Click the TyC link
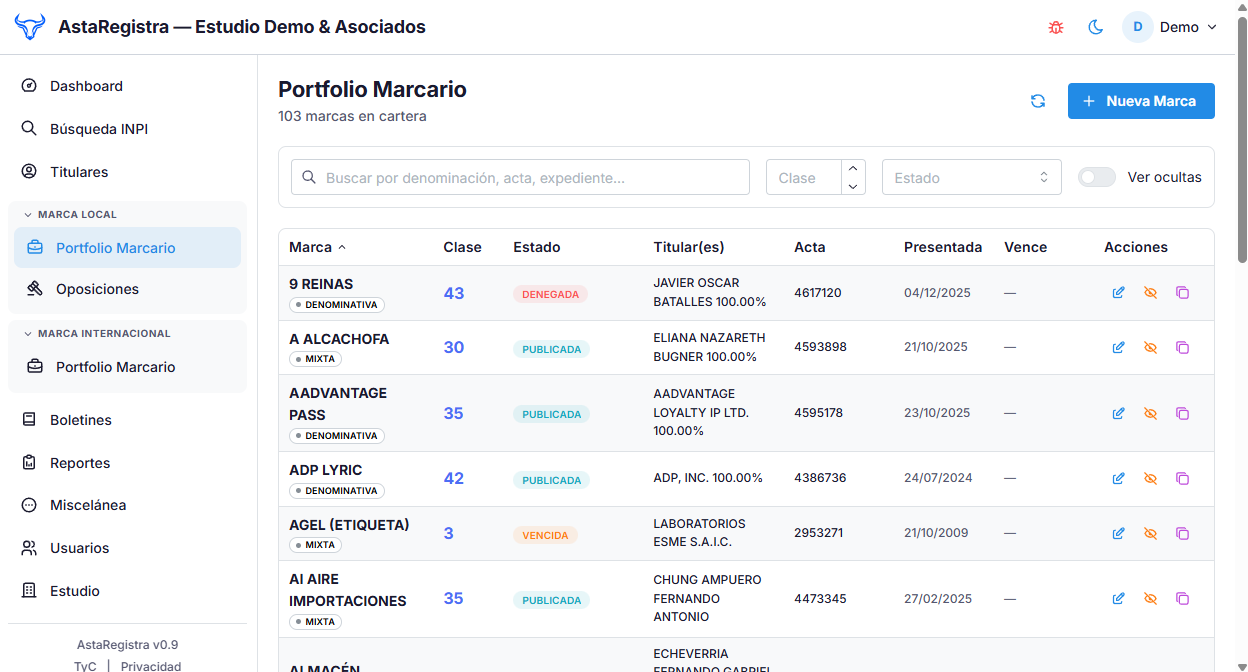 pos(85,666)
